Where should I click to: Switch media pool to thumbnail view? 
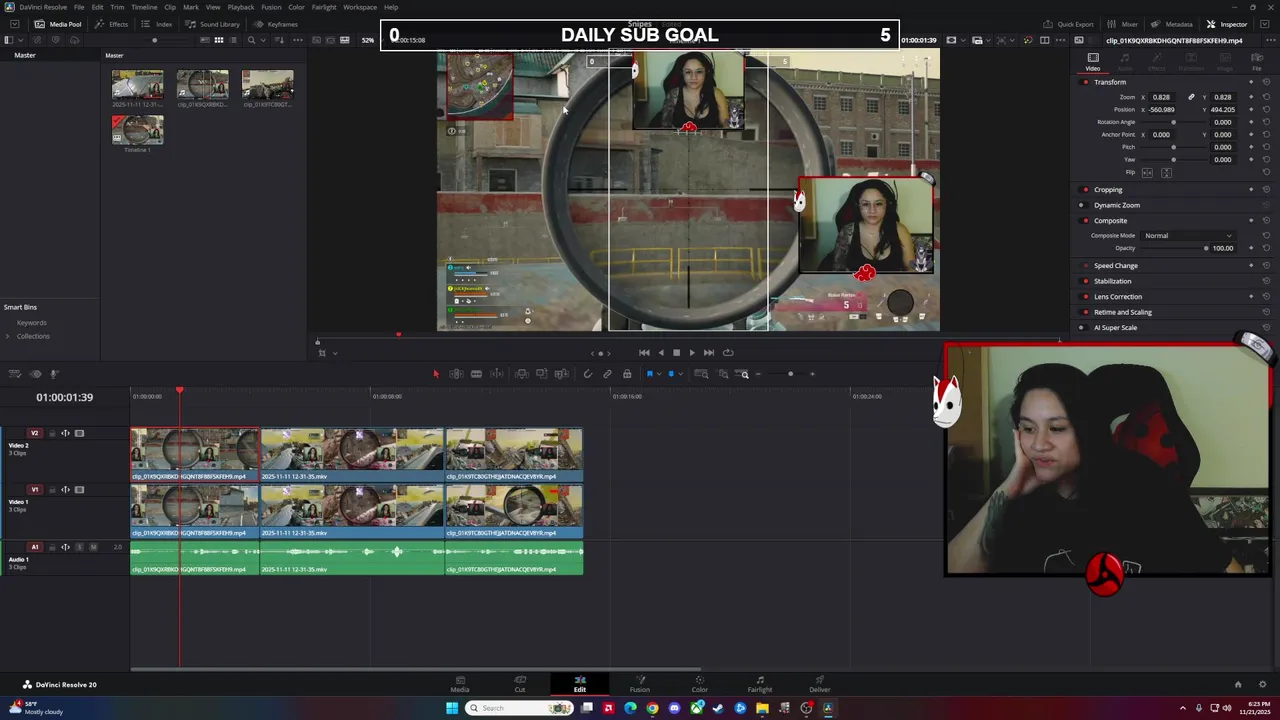218,40
